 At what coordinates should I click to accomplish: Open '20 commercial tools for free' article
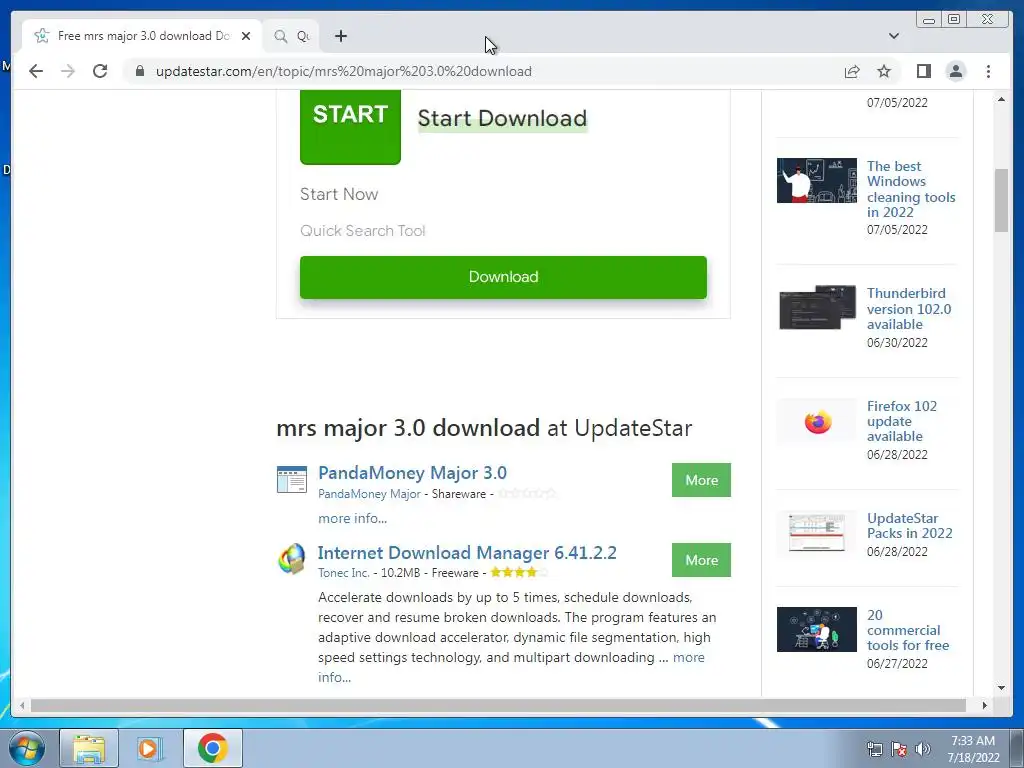908,630
